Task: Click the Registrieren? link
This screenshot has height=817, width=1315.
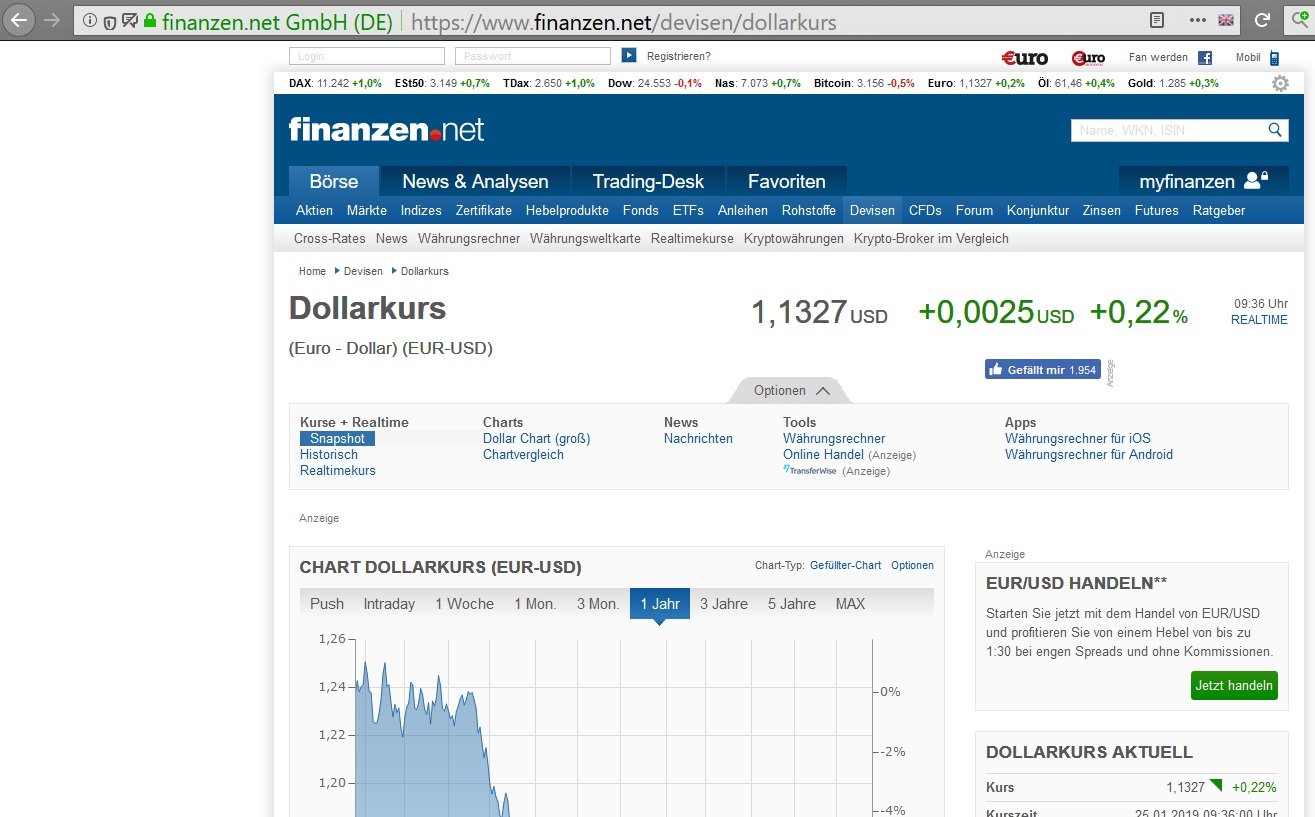Action: pos(679,56)
